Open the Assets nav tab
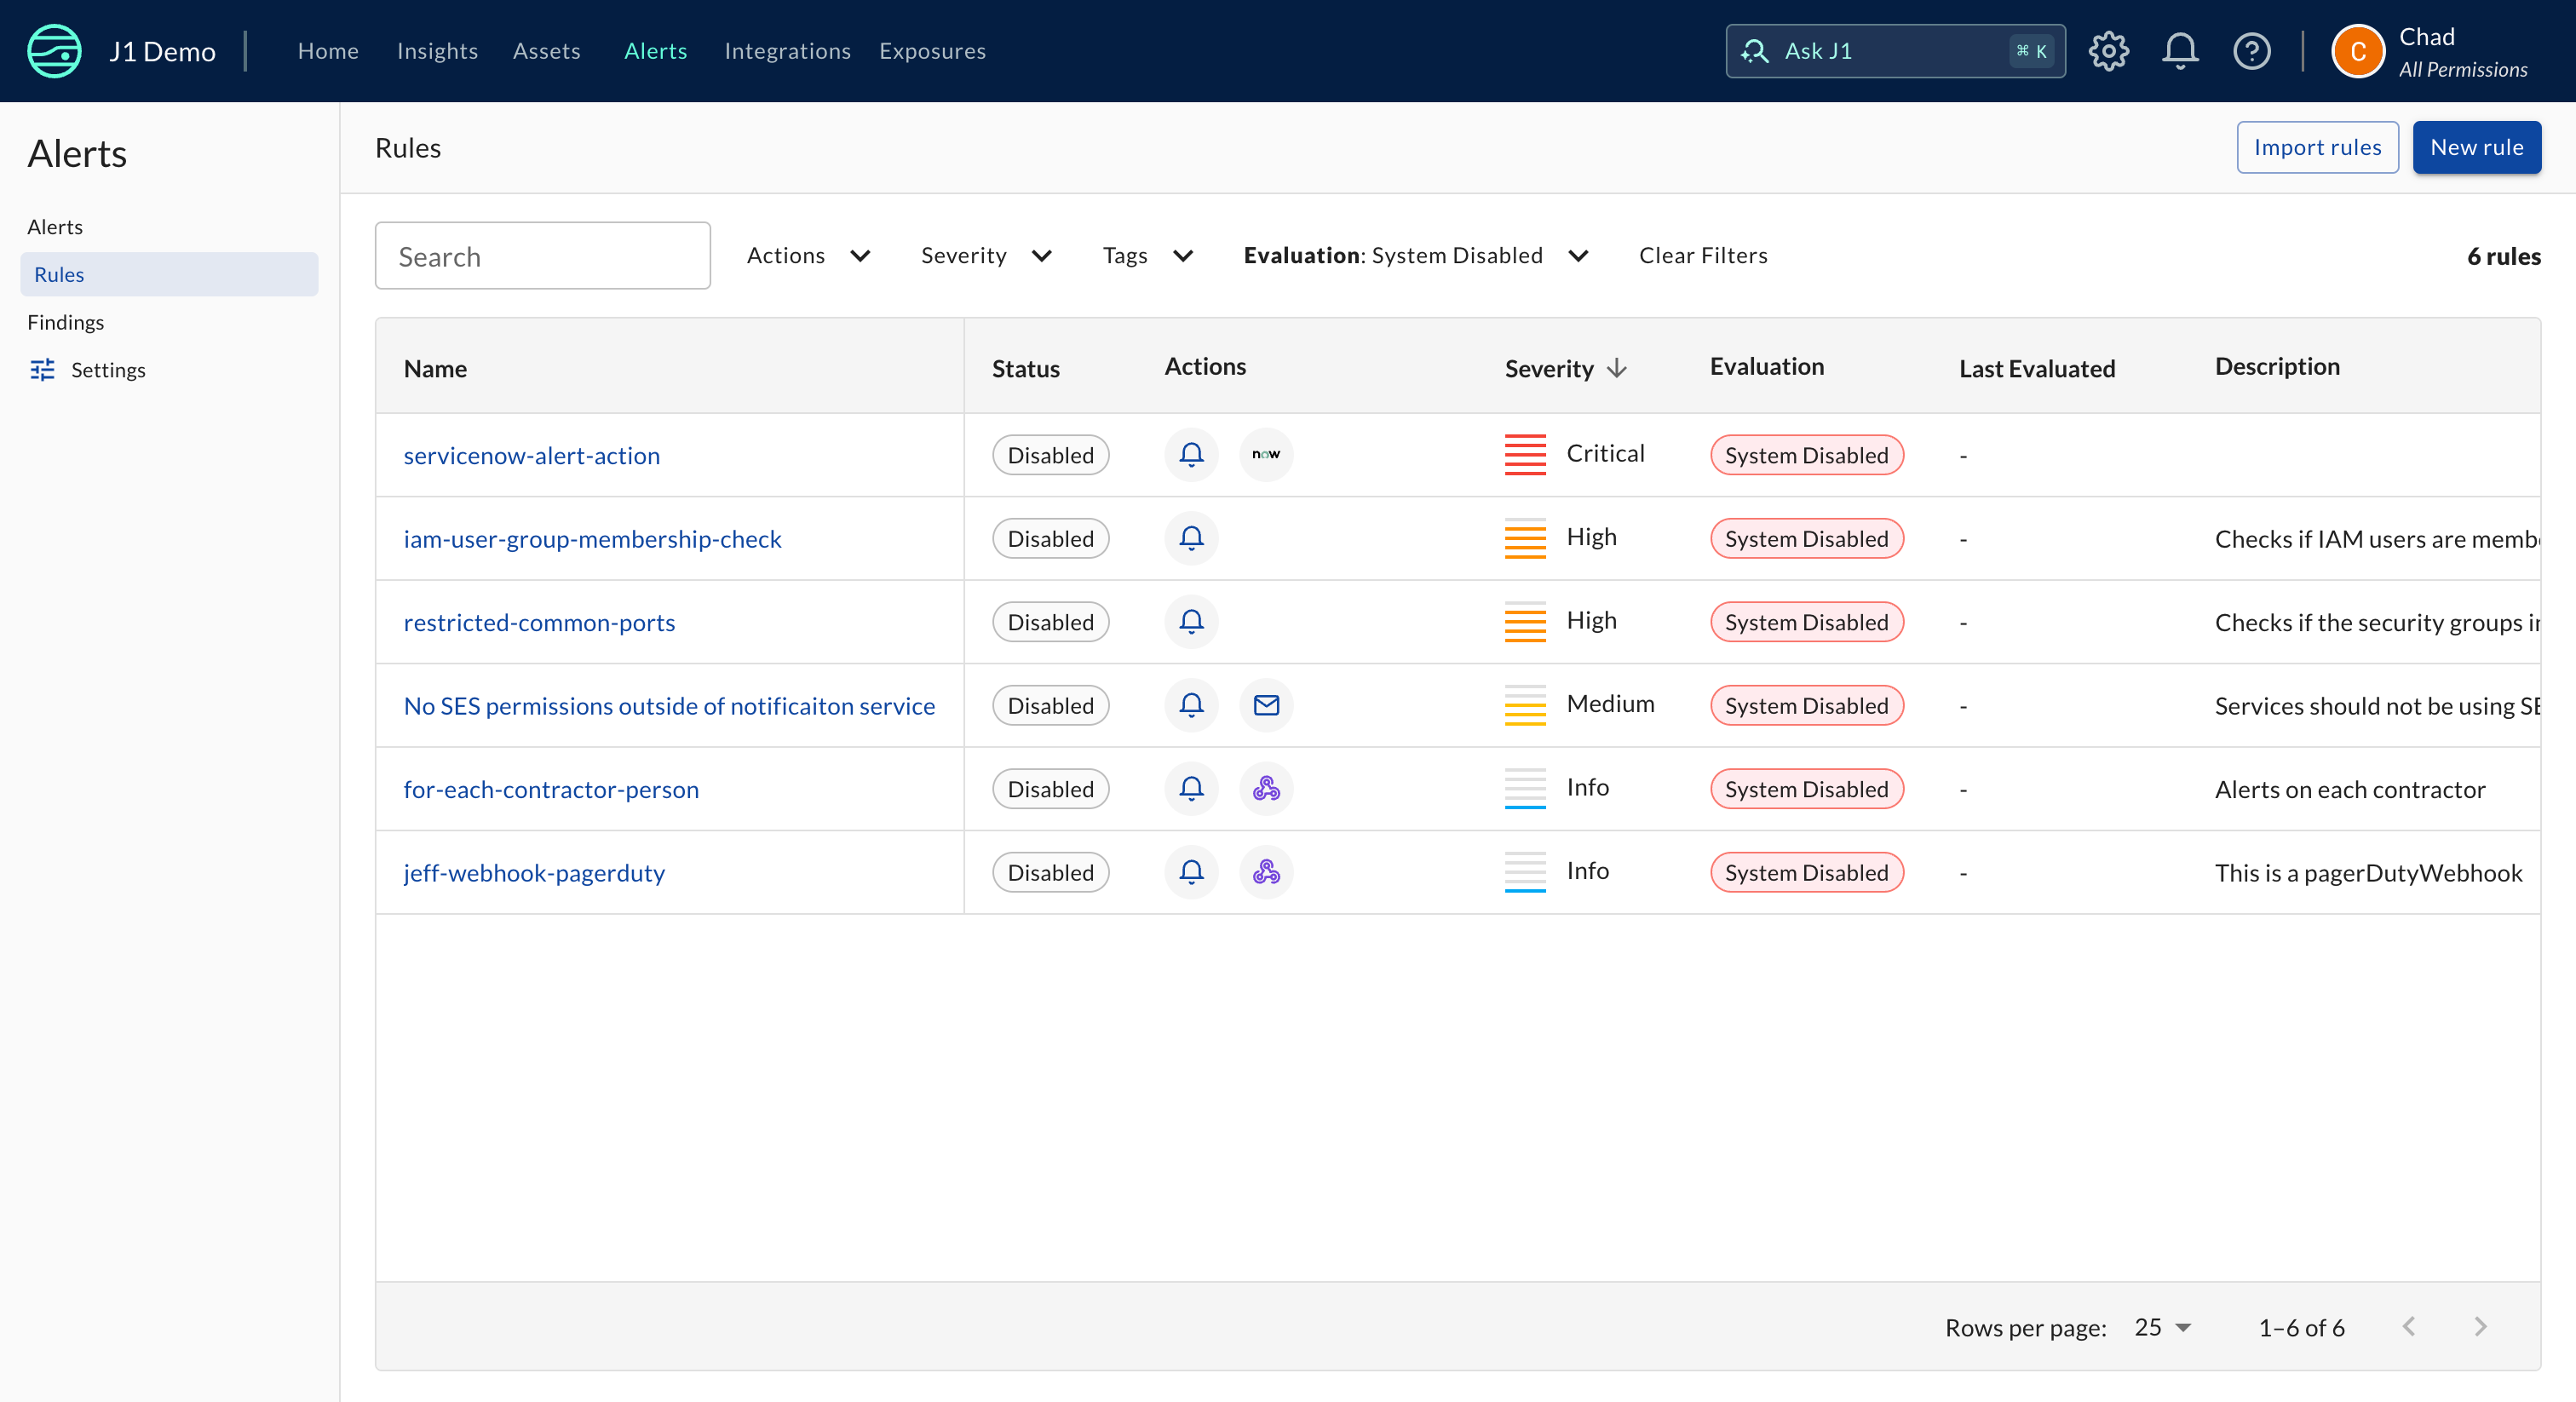 click(546, 51)
